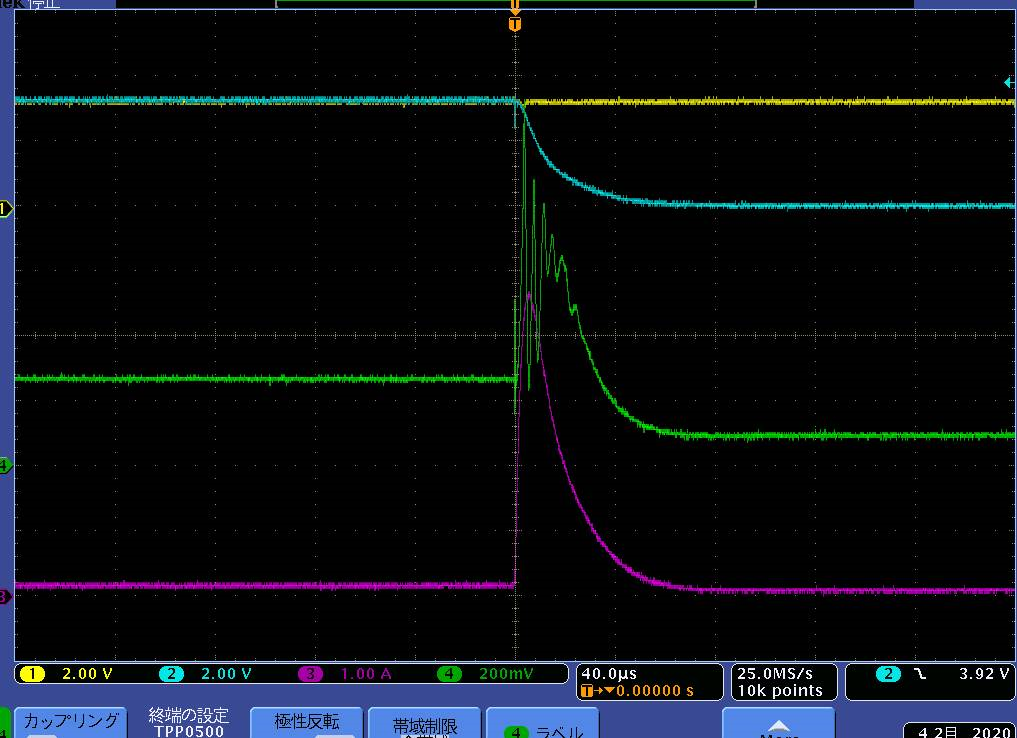Click the cyan trigger level arrow at right edge

[1009, 82]
